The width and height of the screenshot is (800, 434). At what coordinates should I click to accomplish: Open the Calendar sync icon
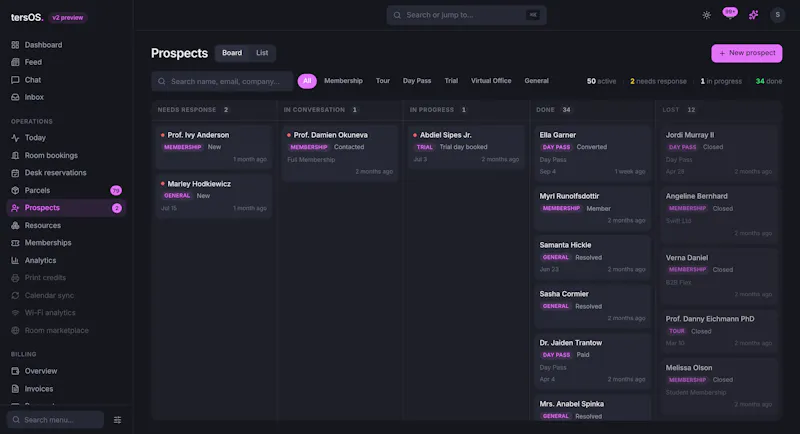coord(15,295)
